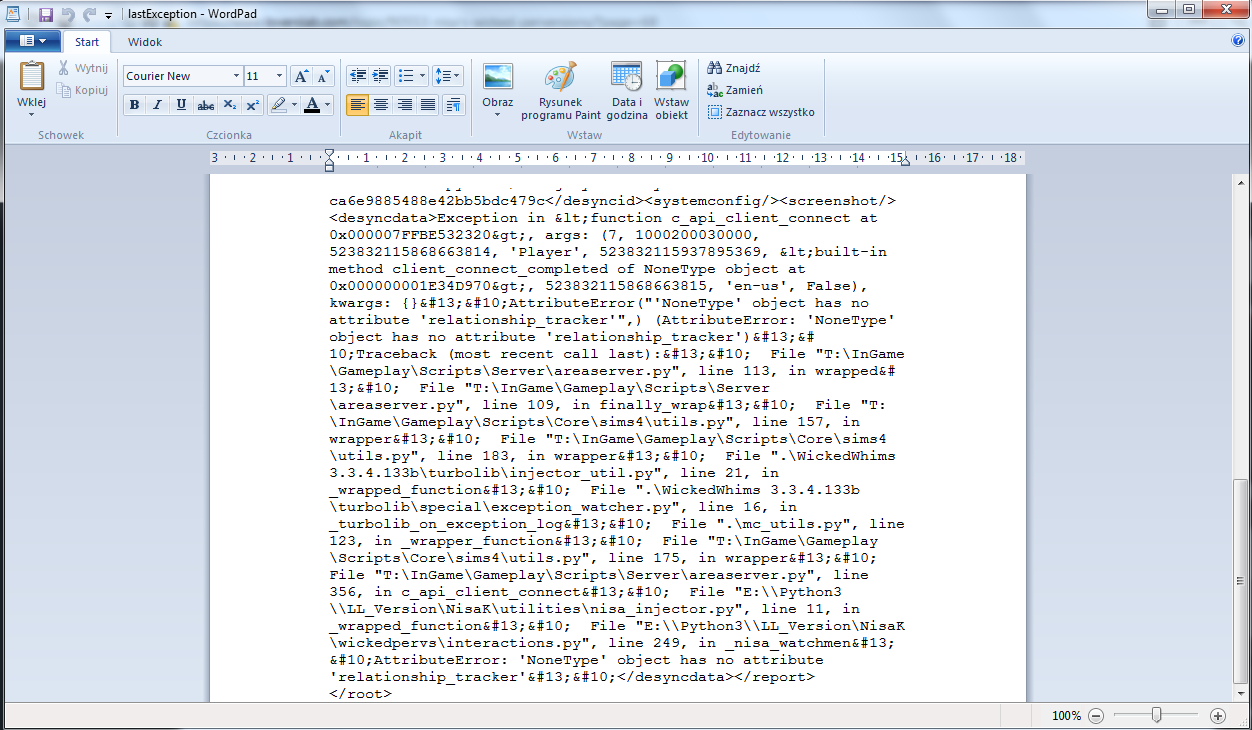Click Zamień replace button
Viewport: 1252px width, 730px height.
pyautogui.click(x=735, y=90)
